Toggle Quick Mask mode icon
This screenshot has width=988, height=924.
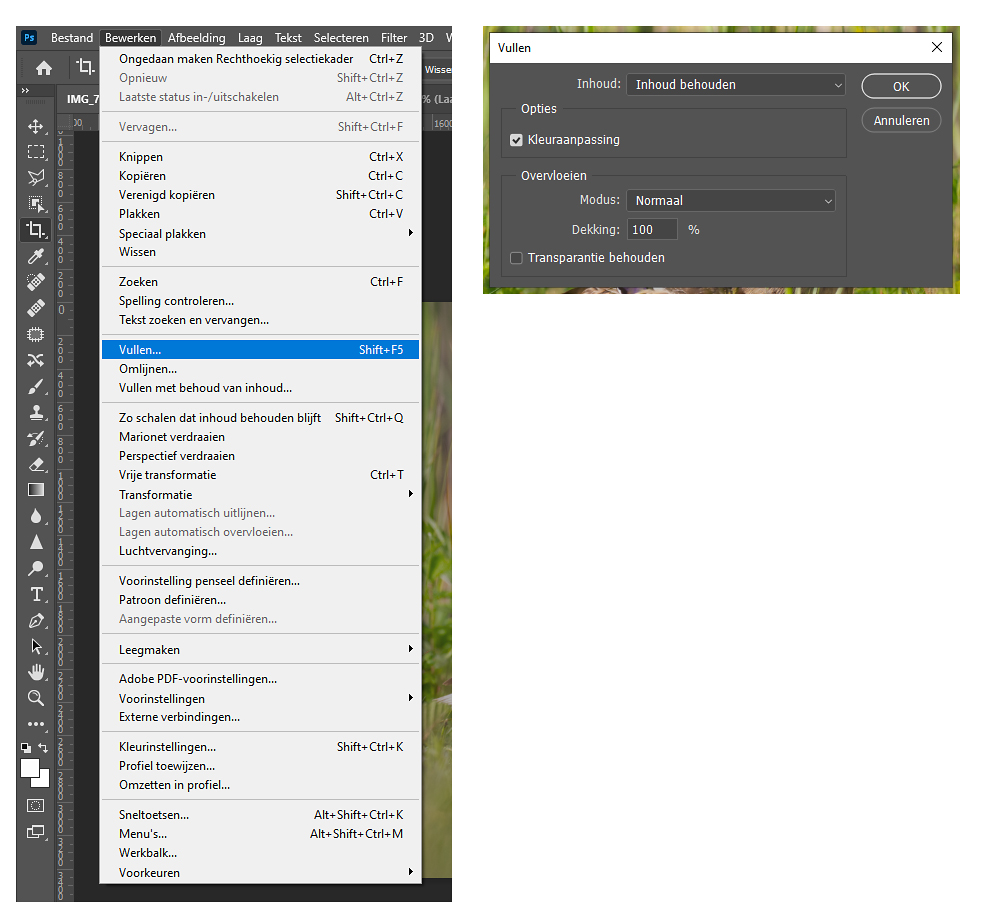click(x=36, y=805)
